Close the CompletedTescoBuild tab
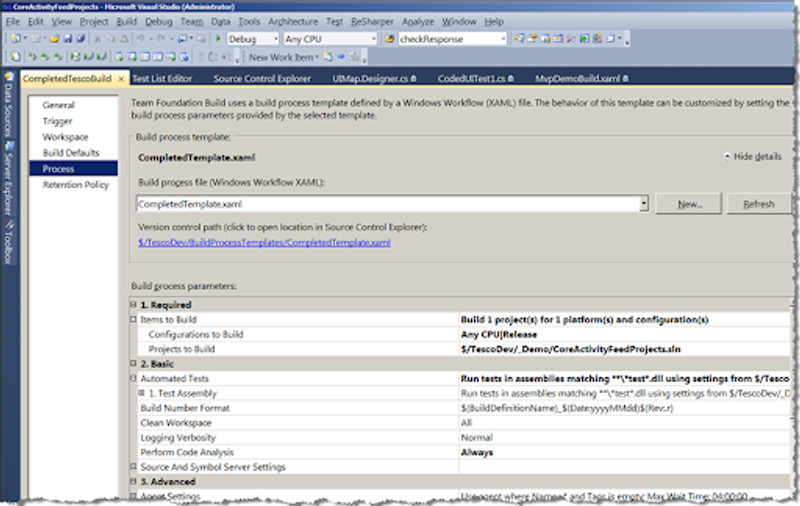The width and height of the screenshot is (800, 506). tap(121, 79)
